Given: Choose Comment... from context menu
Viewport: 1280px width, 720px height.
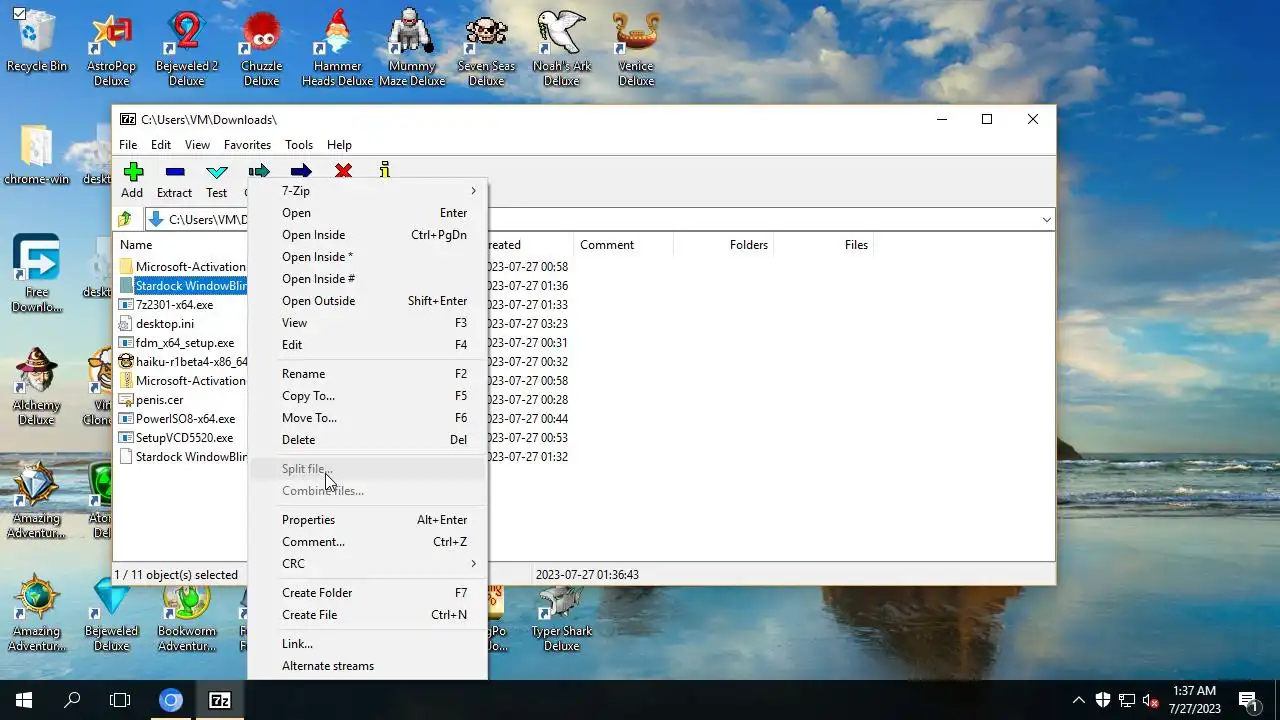Looking at the screenshot, I should pos(367,542).
